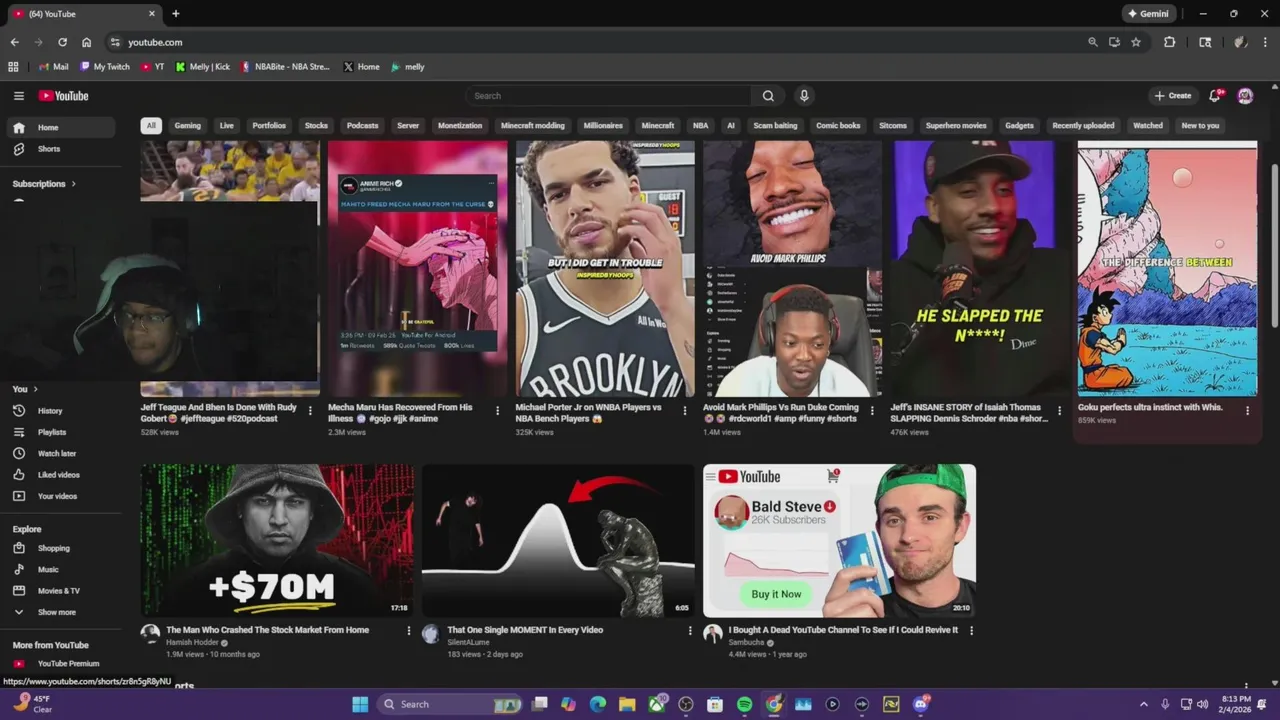This screenshot has height=720, width=1280.
Task: Open options for Stock Market video
Action: 408,631
